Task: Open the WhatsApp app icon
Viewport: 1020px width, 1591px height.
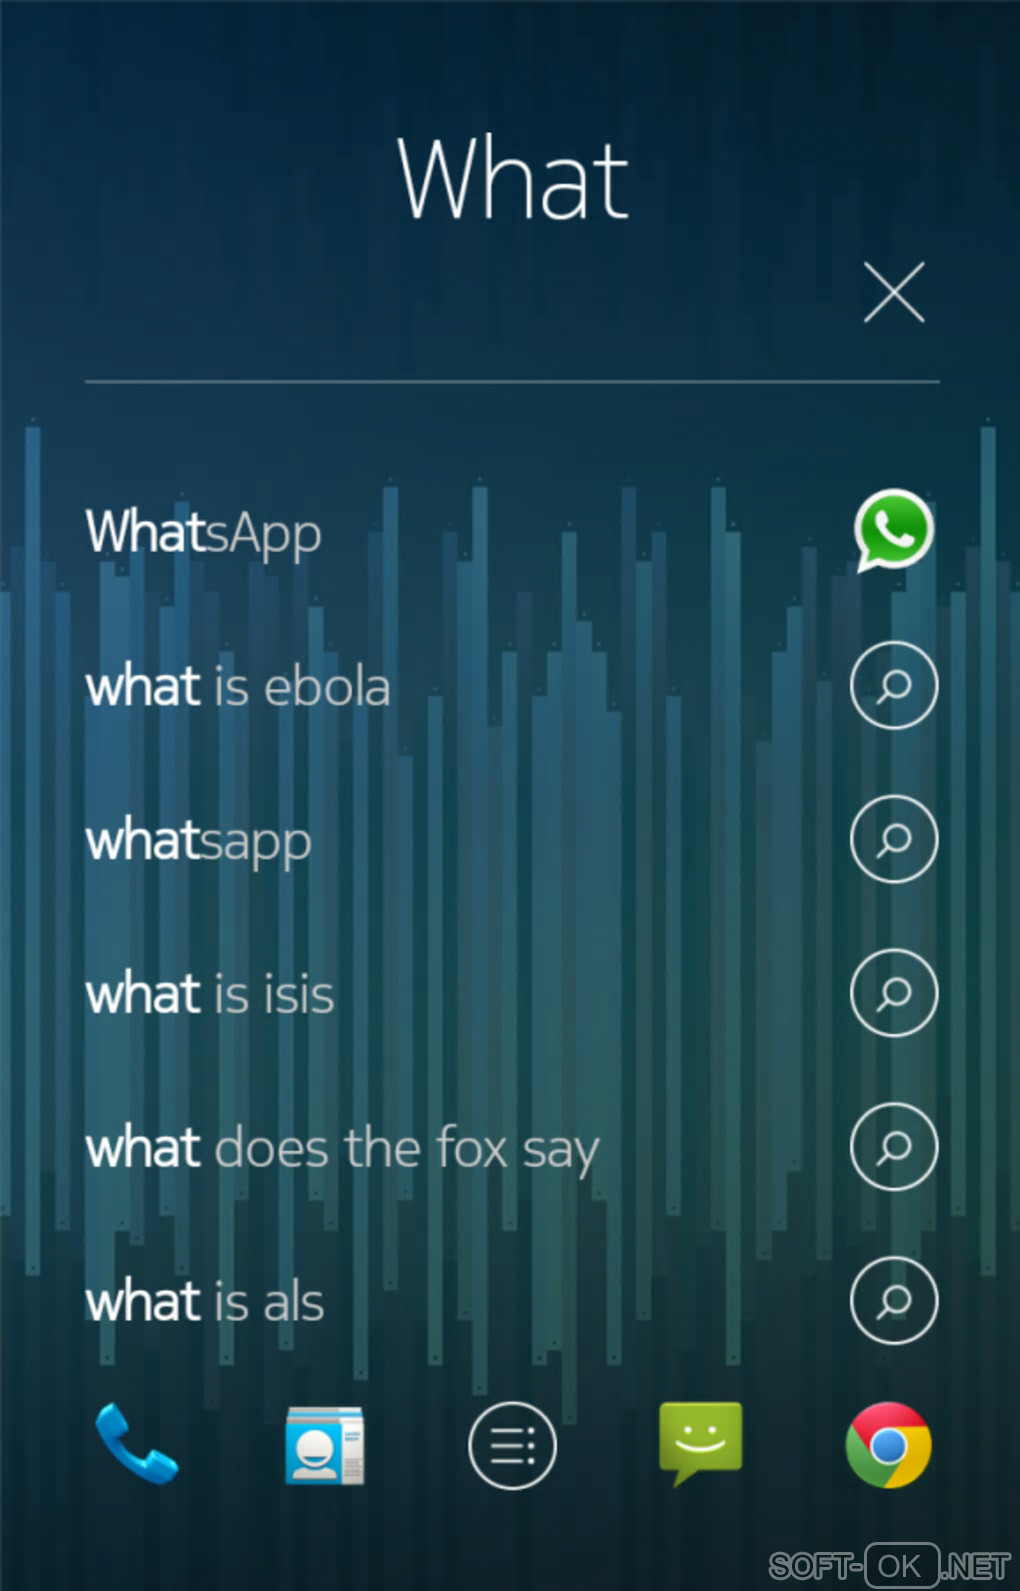Action: point(893,530)
